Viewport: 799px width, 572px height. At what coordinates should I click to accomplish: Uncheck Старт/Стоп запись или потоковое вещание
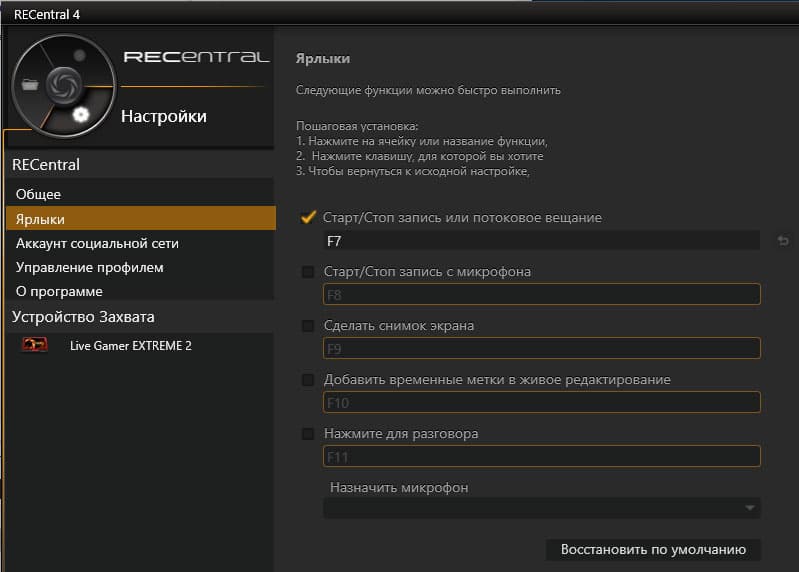308,217
